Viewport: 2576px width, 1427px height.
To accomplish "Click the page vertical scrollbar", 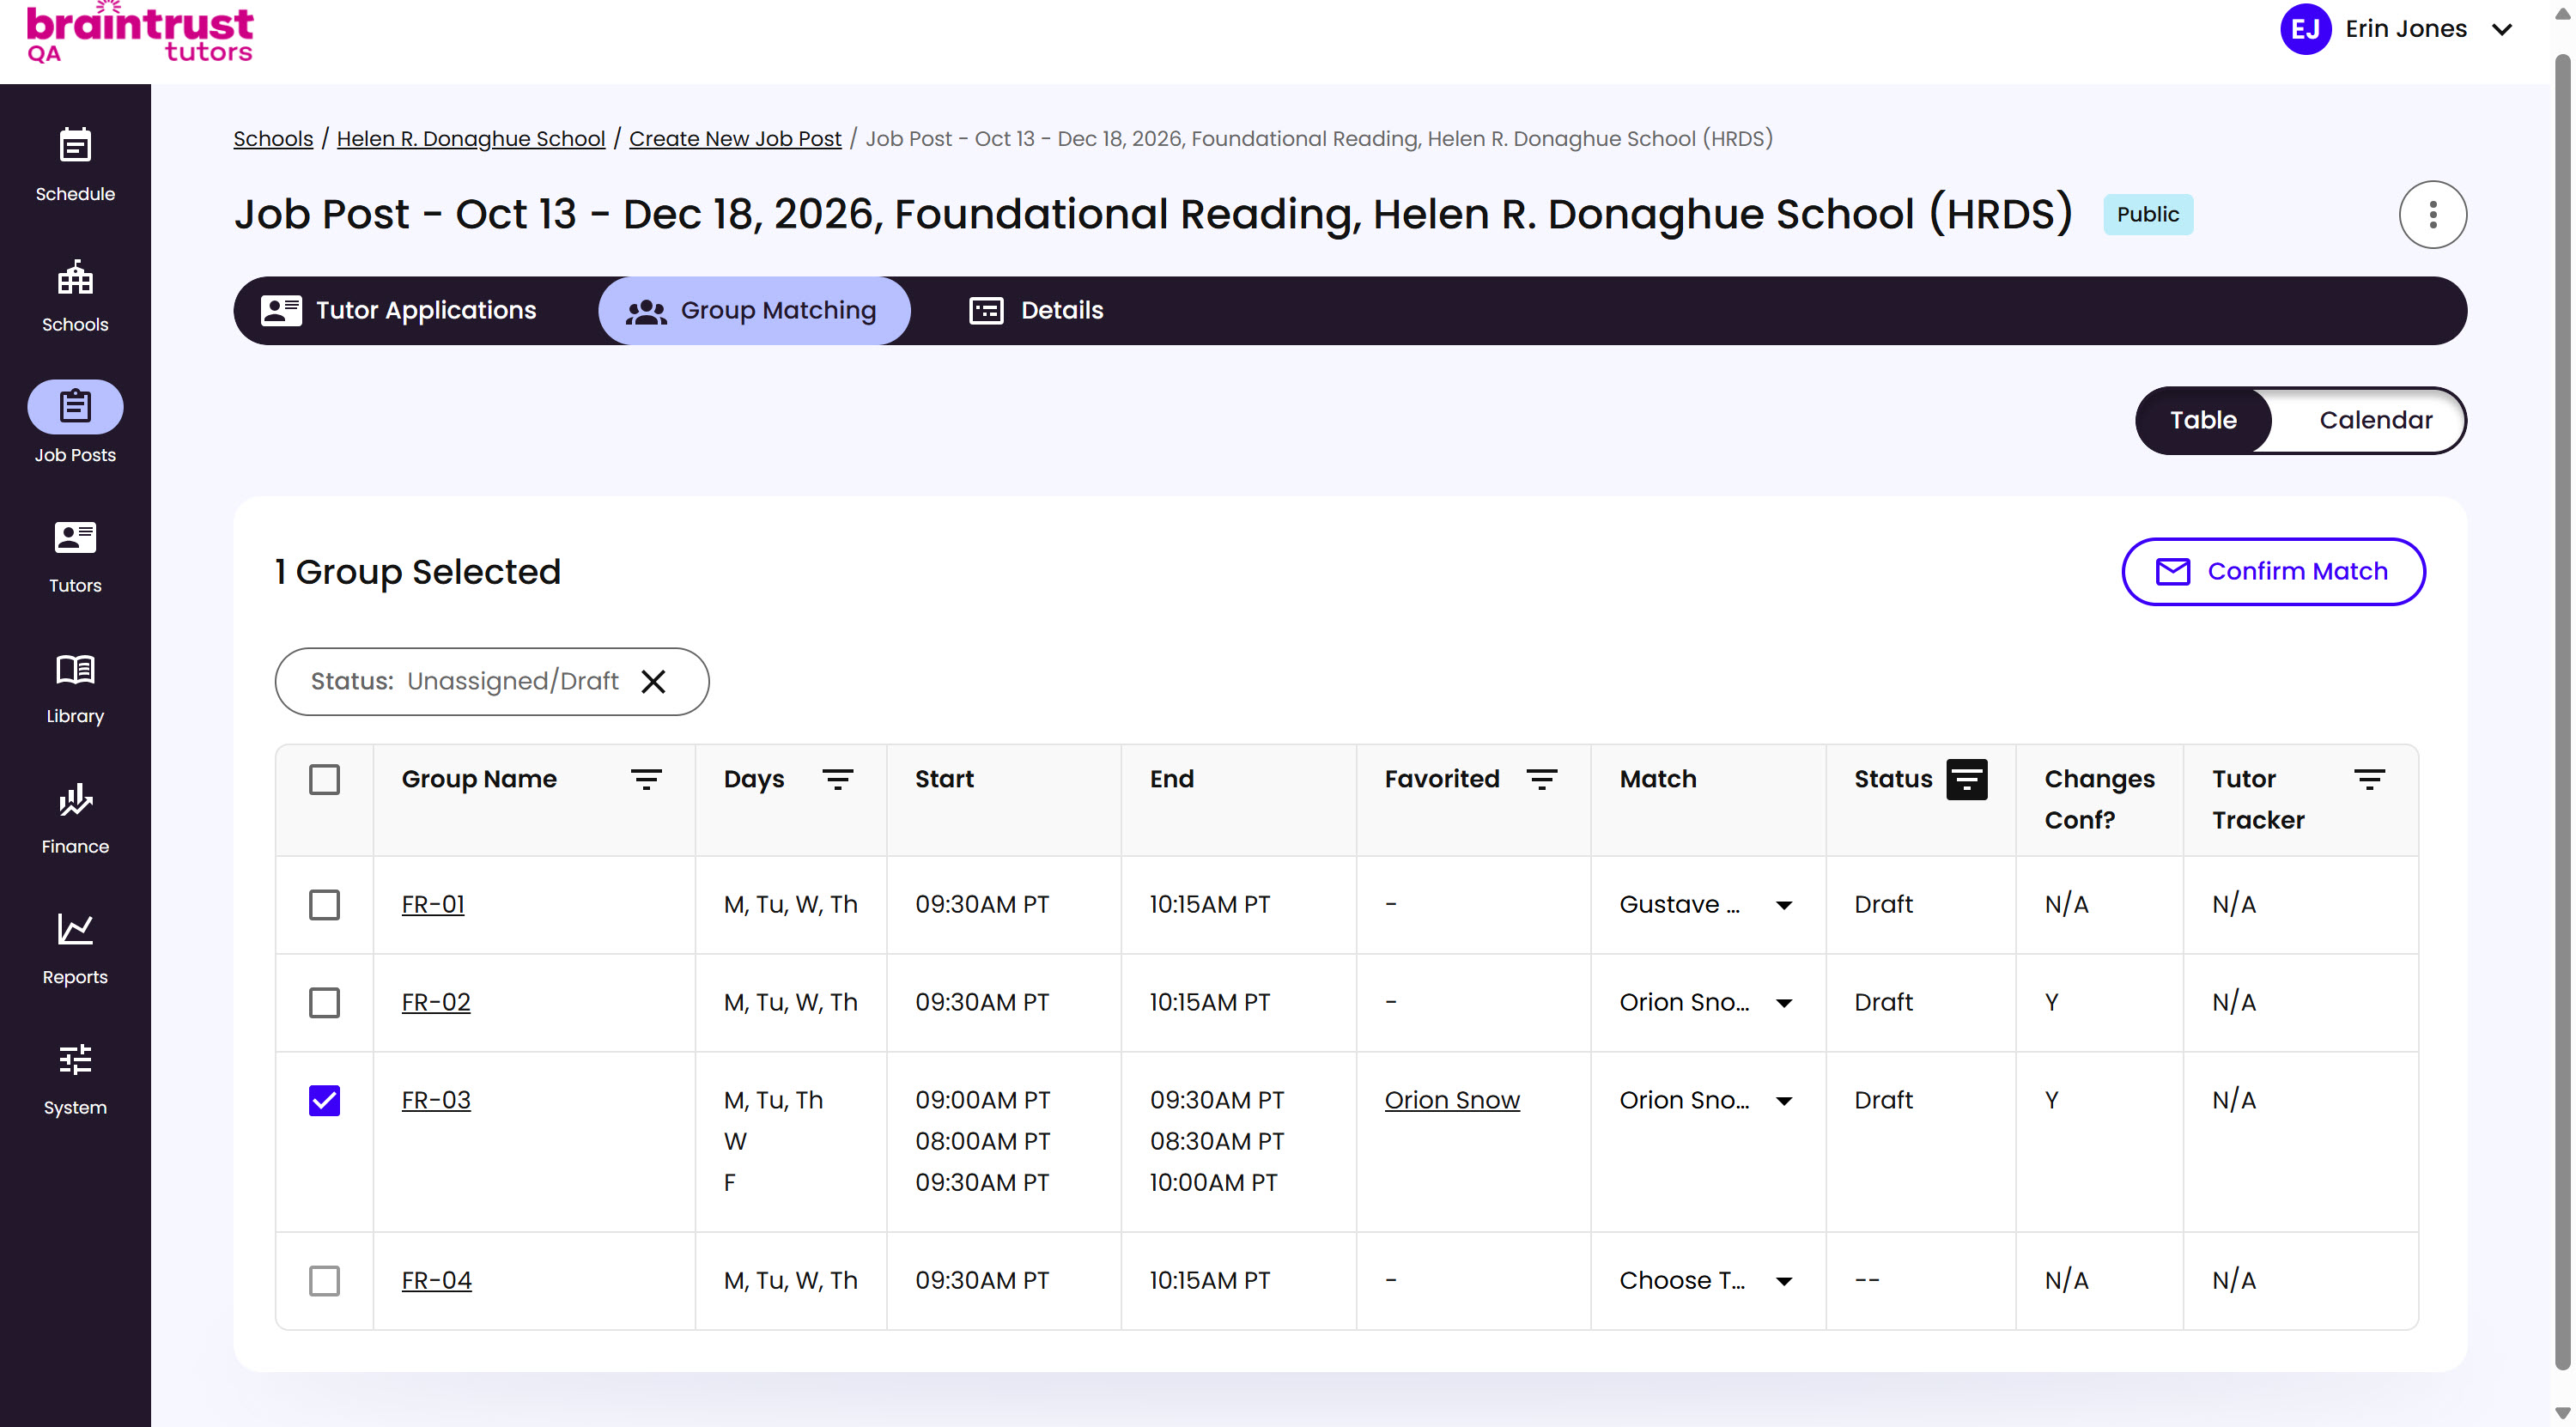I will [x=2562, y=712].
